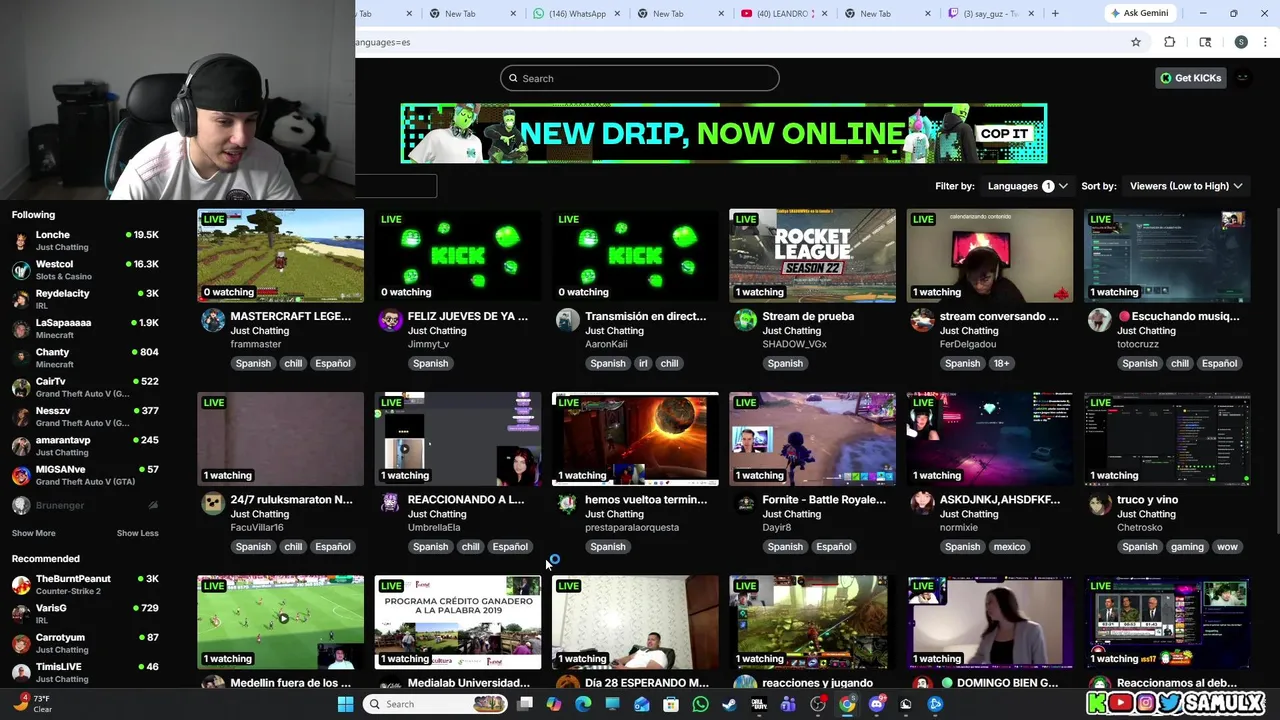Click the Dayir8 streamer avatar

coord(745,504)
